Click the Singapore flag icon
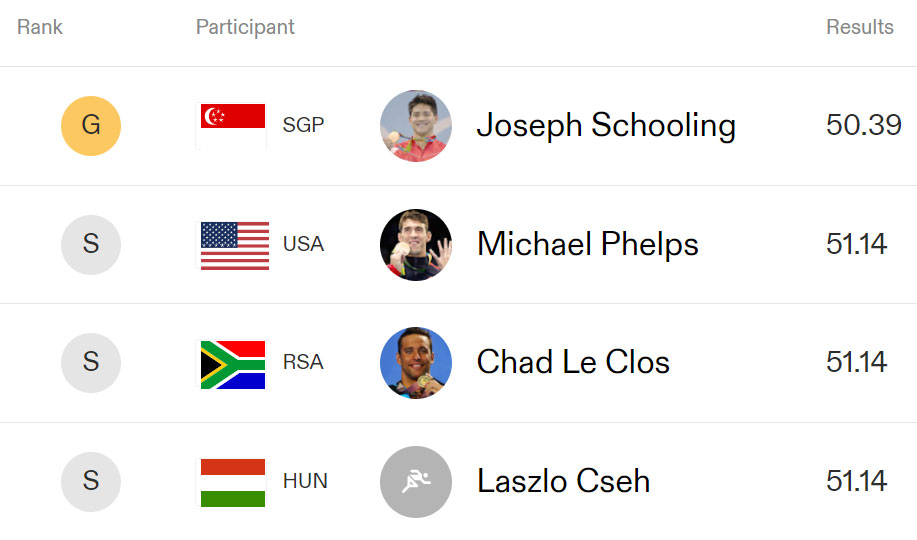The image size is (917, 540). 232,126
